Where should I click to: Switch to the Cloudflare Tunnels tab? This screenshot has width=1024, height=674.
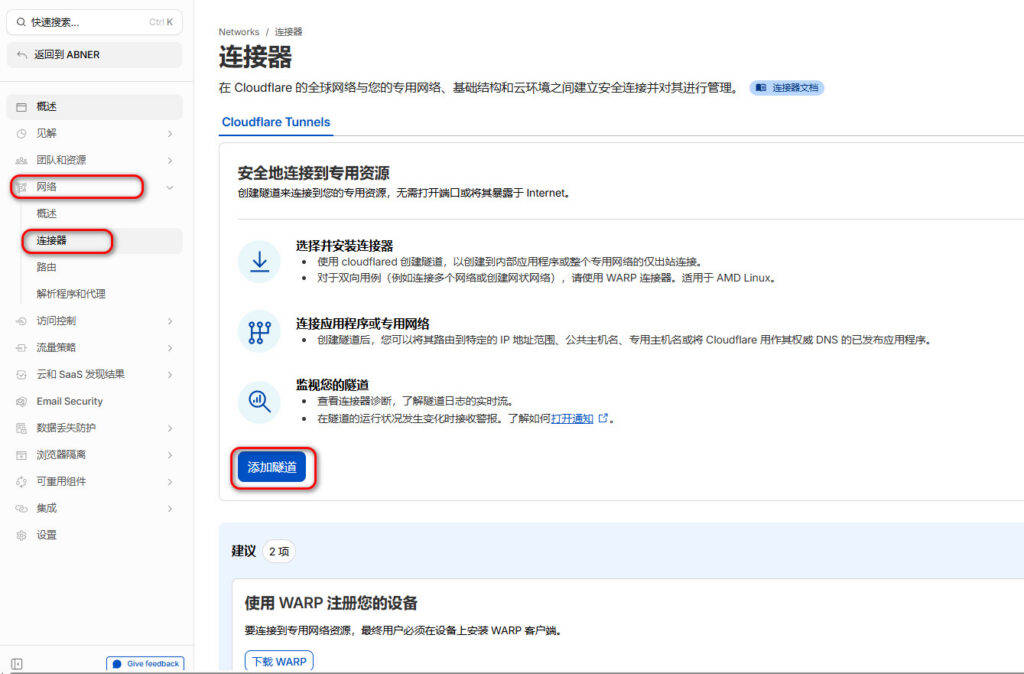[x=275, y=122]
